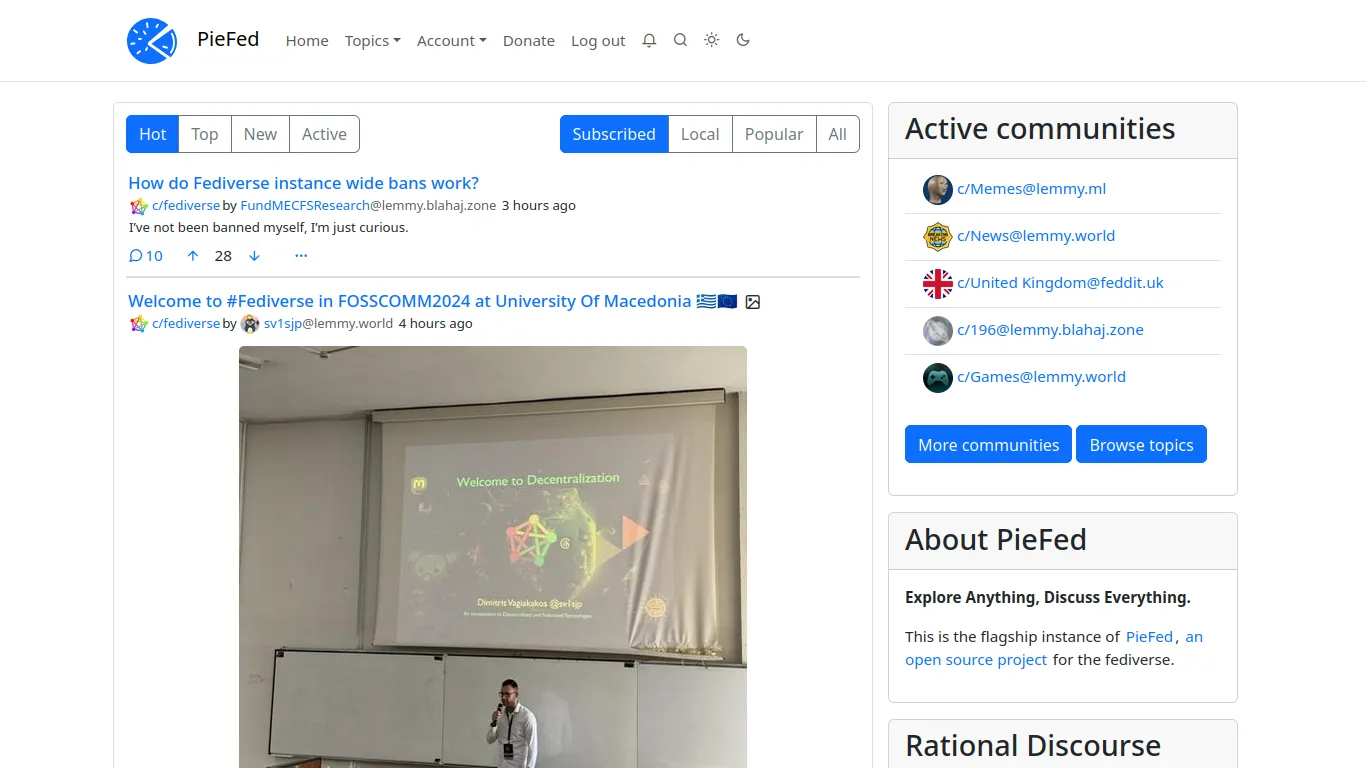This screenshot has width=1366, height=768.
Task: Open the notifications bell
Action: (x=649, y=40)
